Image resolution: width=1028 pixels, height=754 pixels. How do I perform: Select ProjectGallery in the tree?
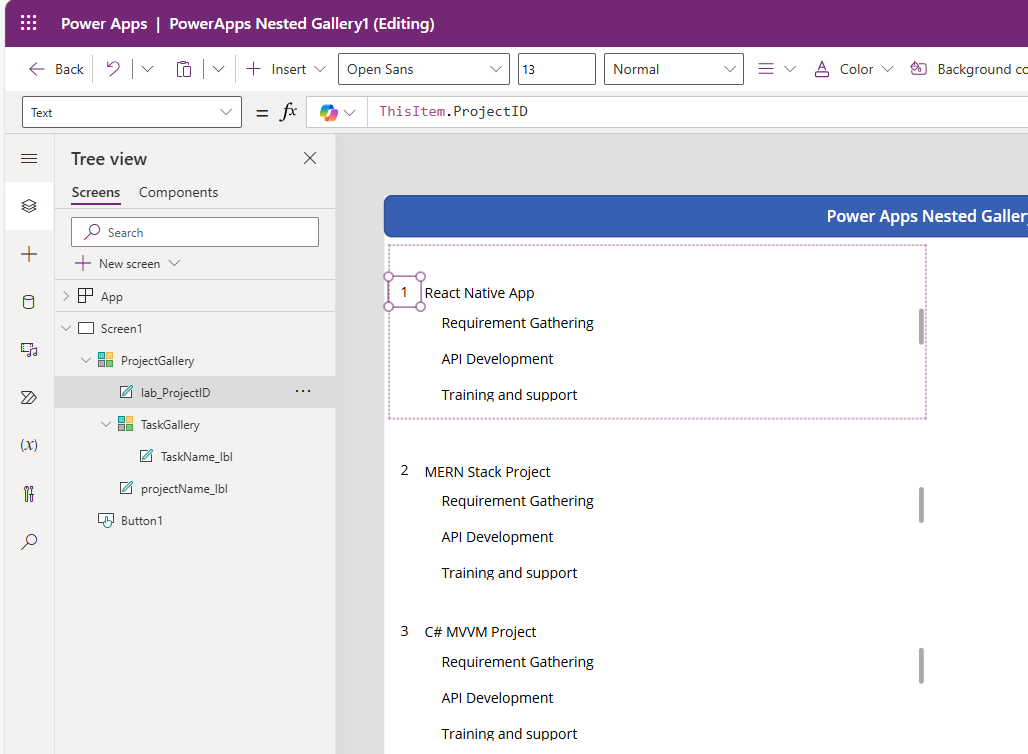[157, 361]
